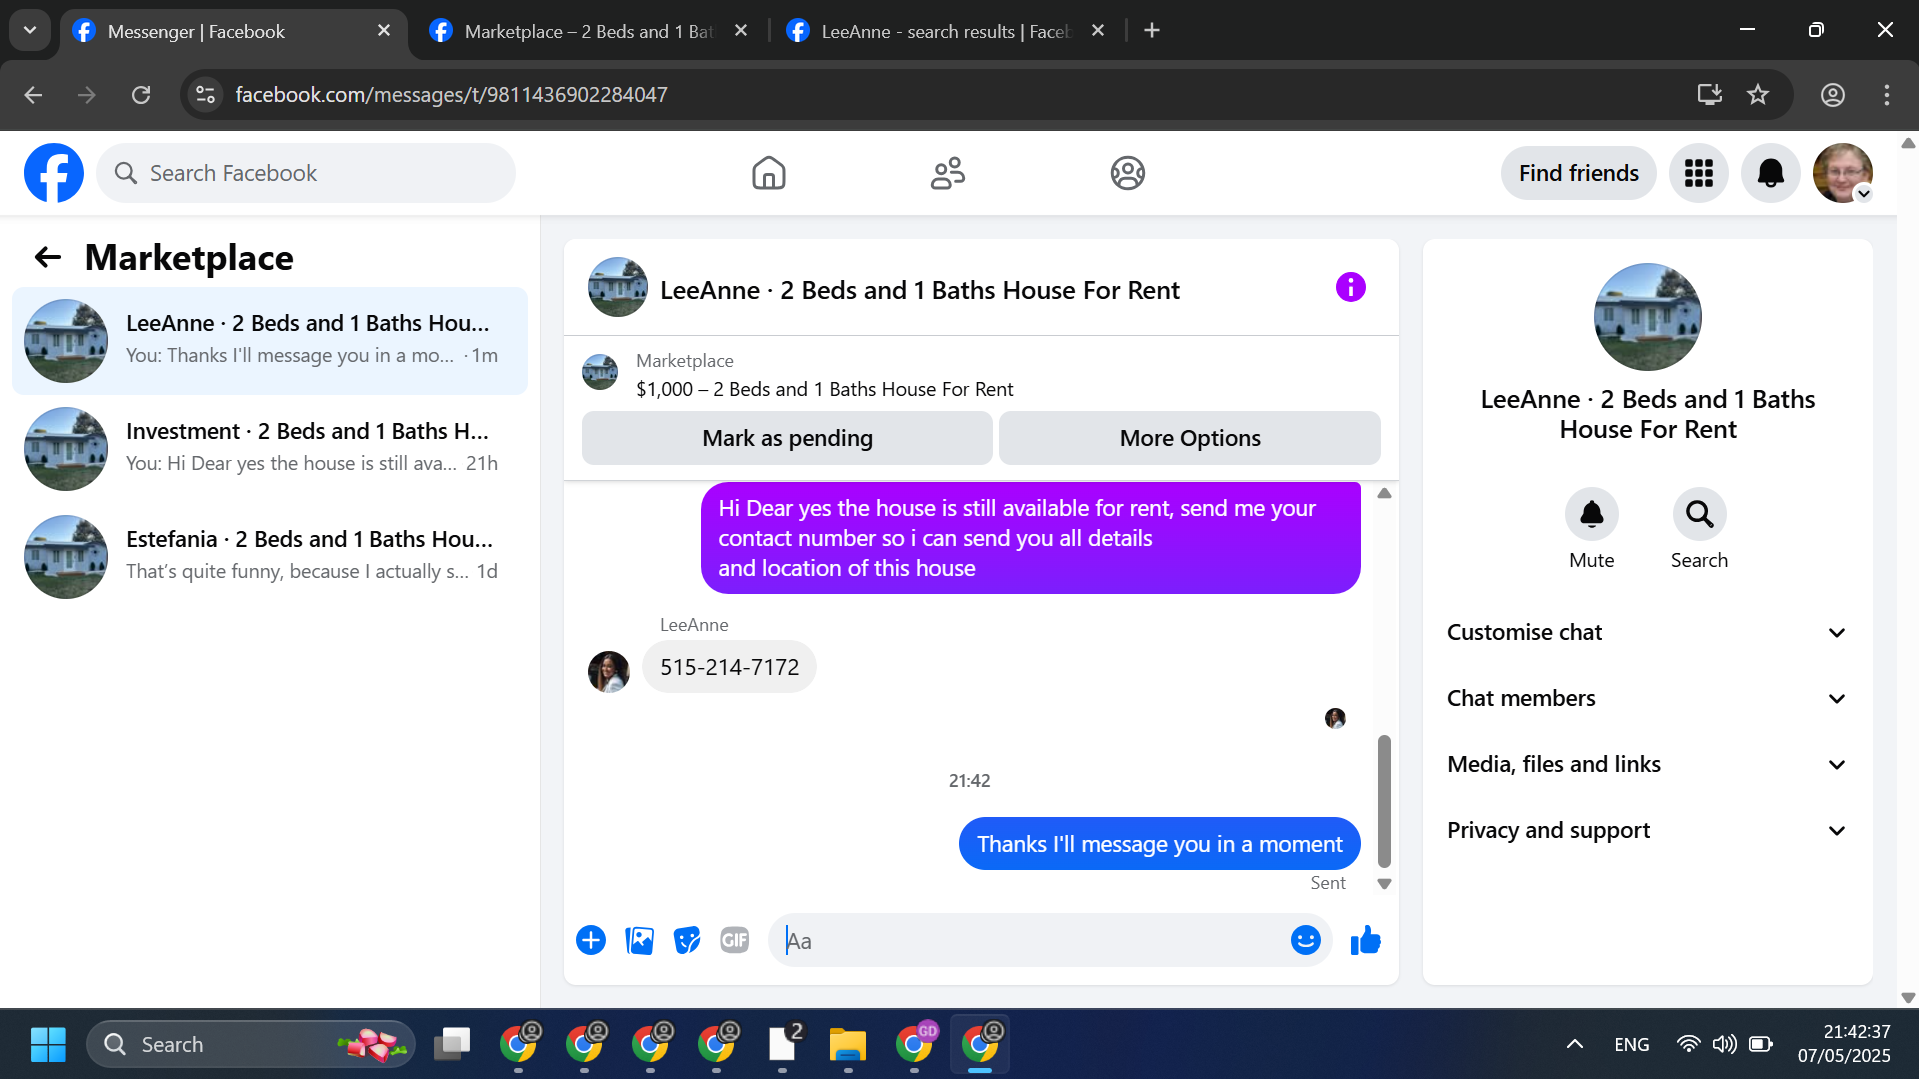
Task: Open more actions plus icon in composer
Action: 591,940
